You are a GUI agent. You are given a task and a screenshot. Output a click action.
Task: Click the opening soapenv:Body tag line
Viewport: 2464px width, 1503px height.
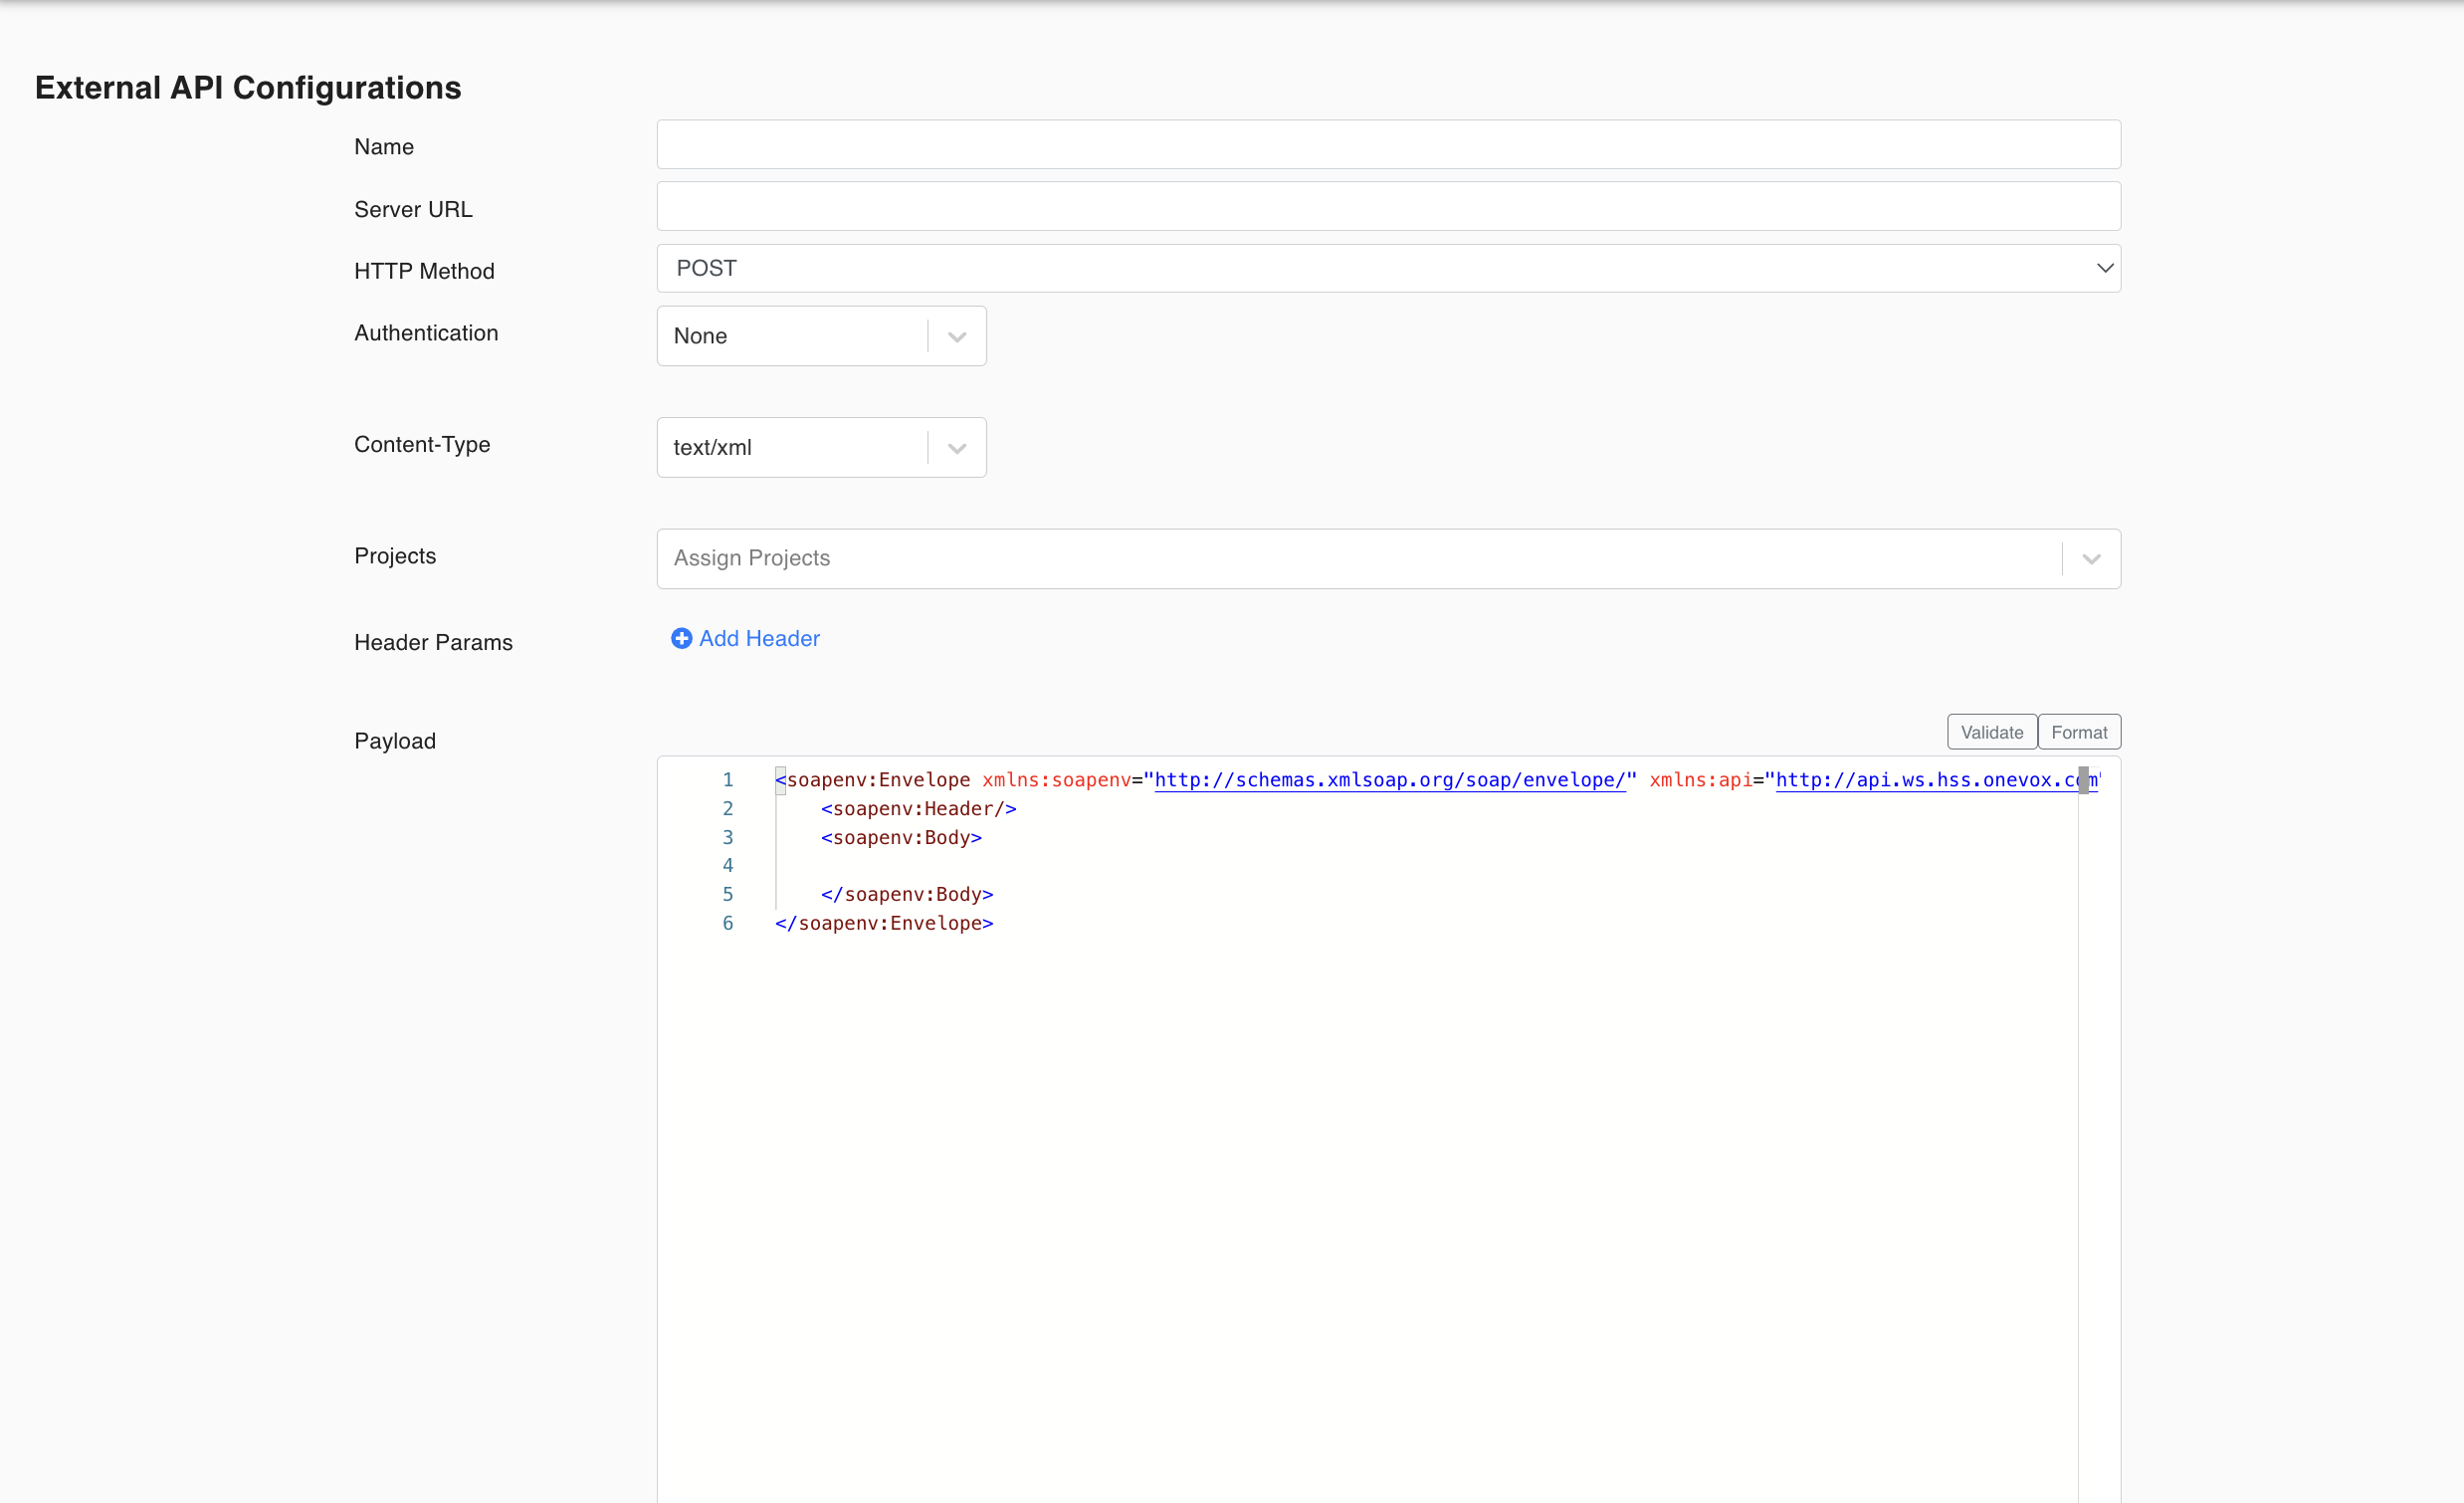[x=901, y=838]
